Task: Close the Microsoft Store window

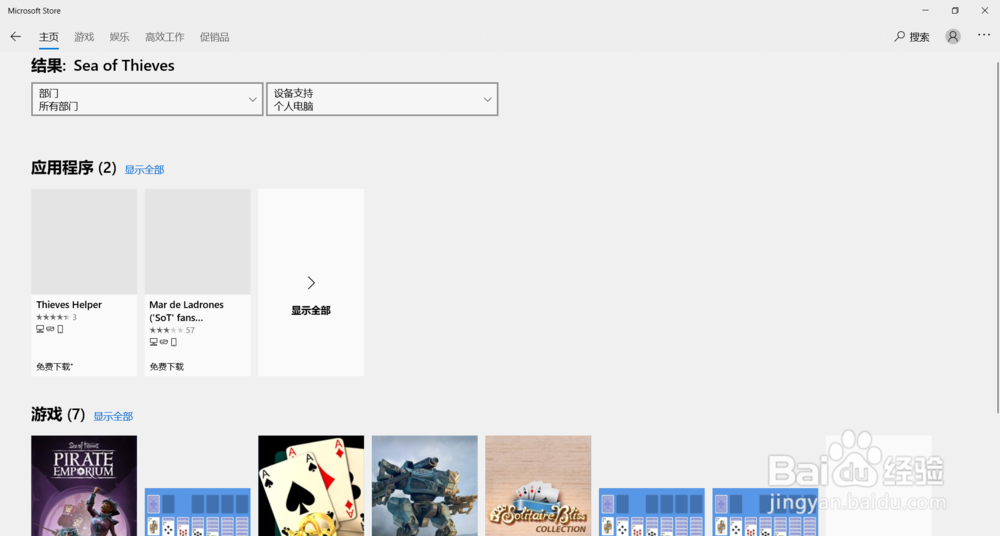Action: coord(985,10)
